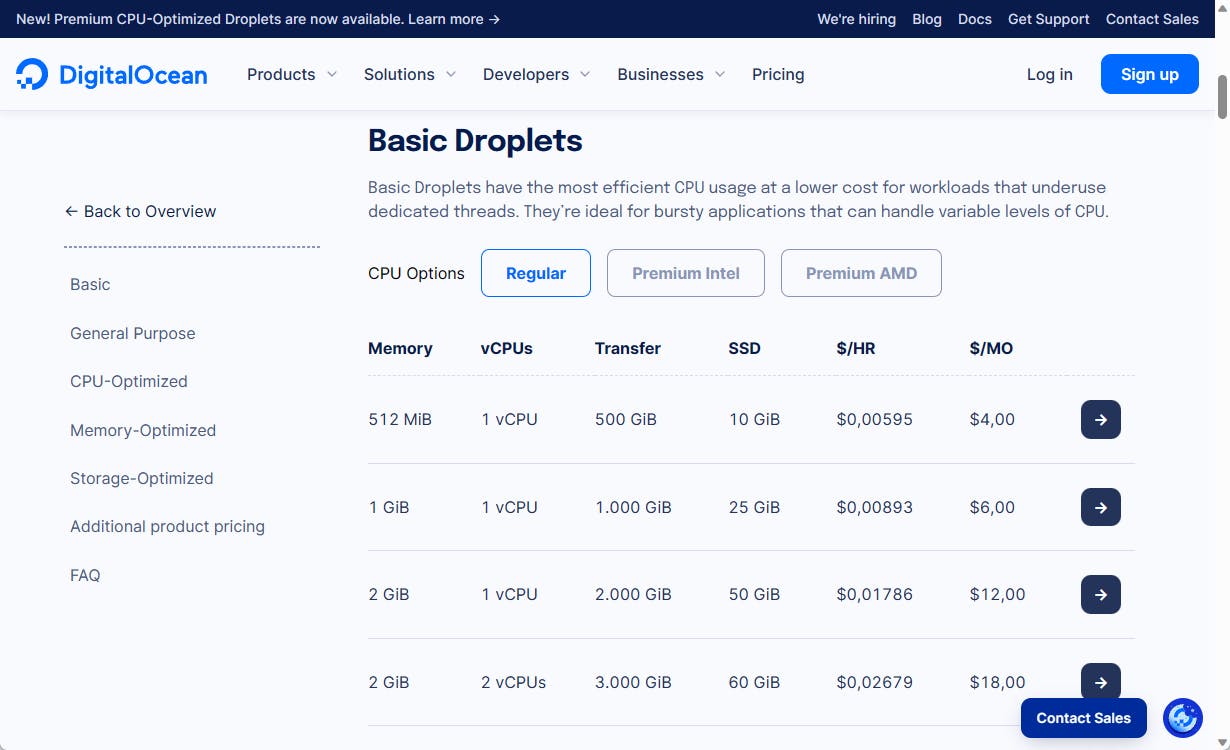Click Learn more in the announcement banner

click(454, 19)
